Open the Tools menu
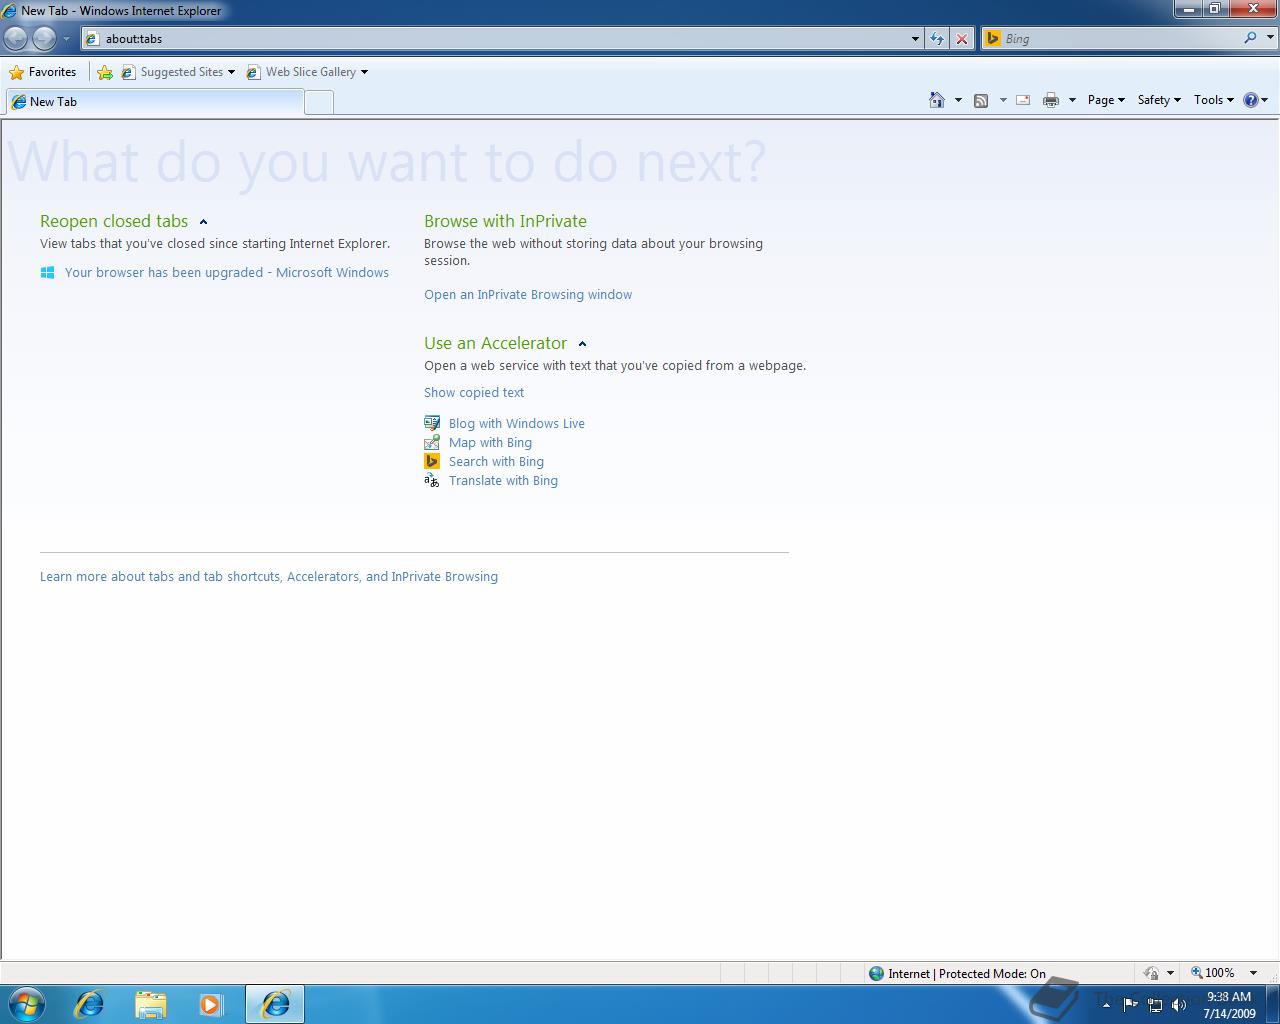Image resolution: width=1280 pixels, height=1024 pixels. (1214, 100)
